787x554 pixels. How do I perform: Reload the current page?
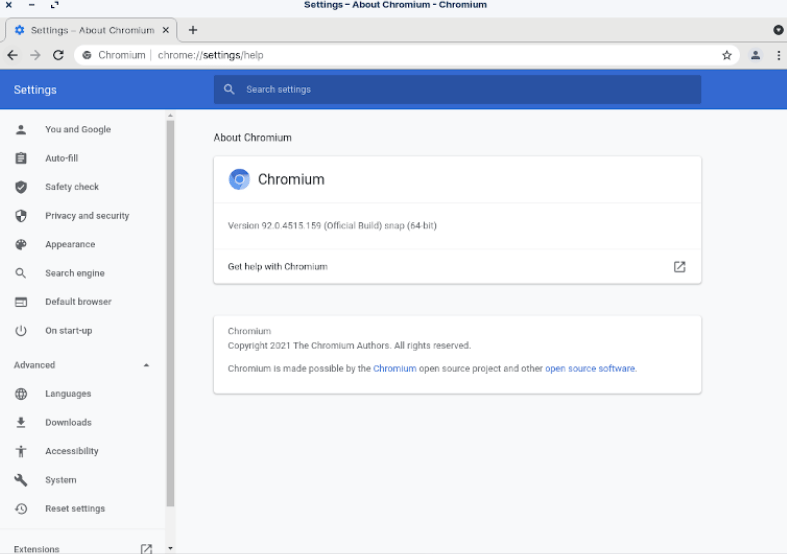point(58,55)
